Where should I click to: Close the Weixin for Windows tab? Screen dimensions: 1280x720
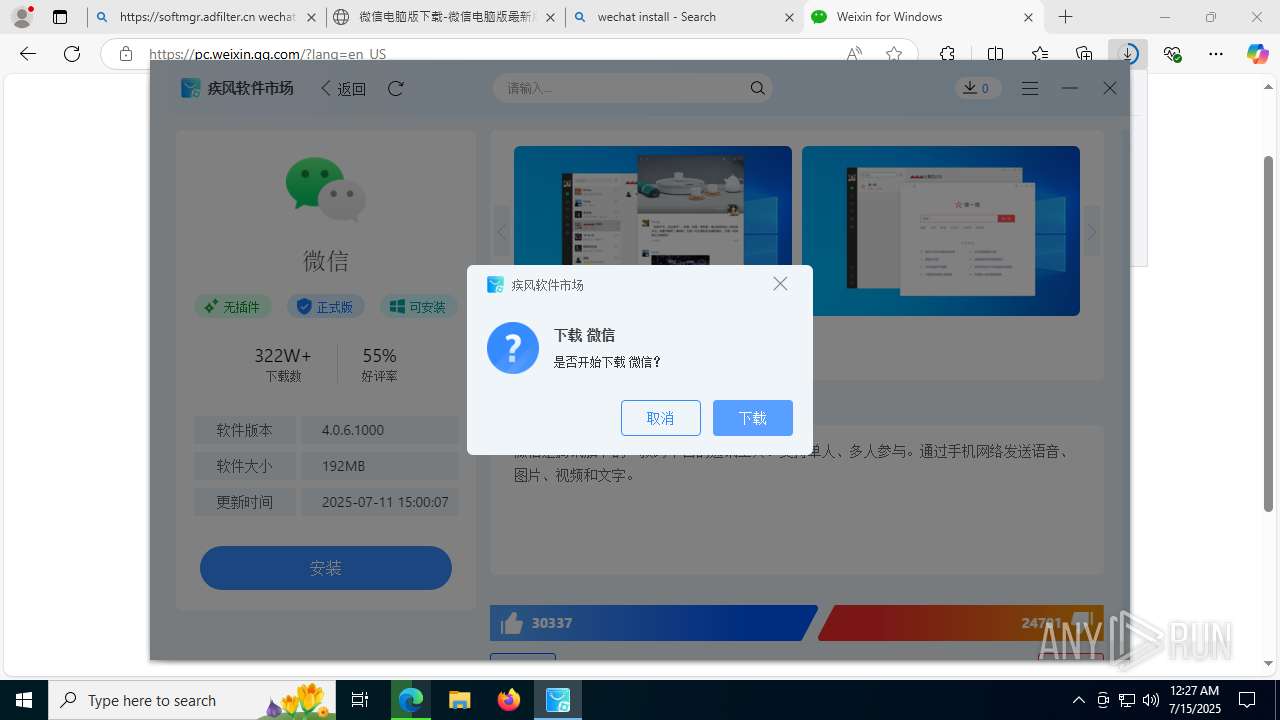coord(1028,17)
